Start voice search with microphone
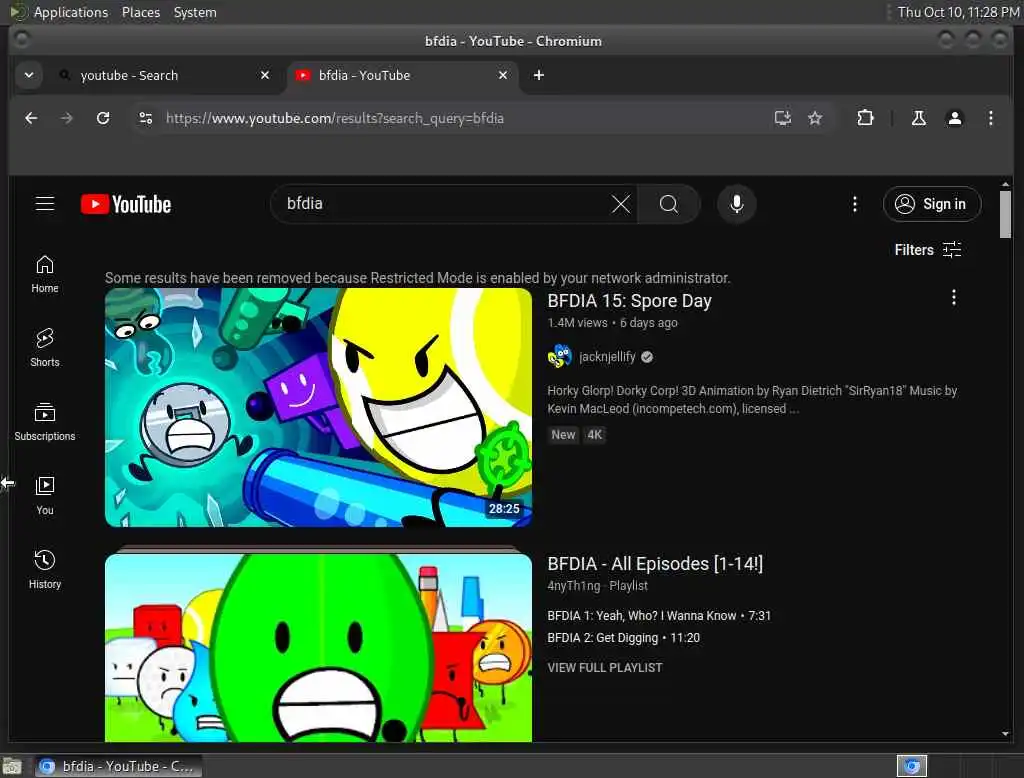Image resolution: width=1024 pixels, height=778 pixels. [737, 204]
